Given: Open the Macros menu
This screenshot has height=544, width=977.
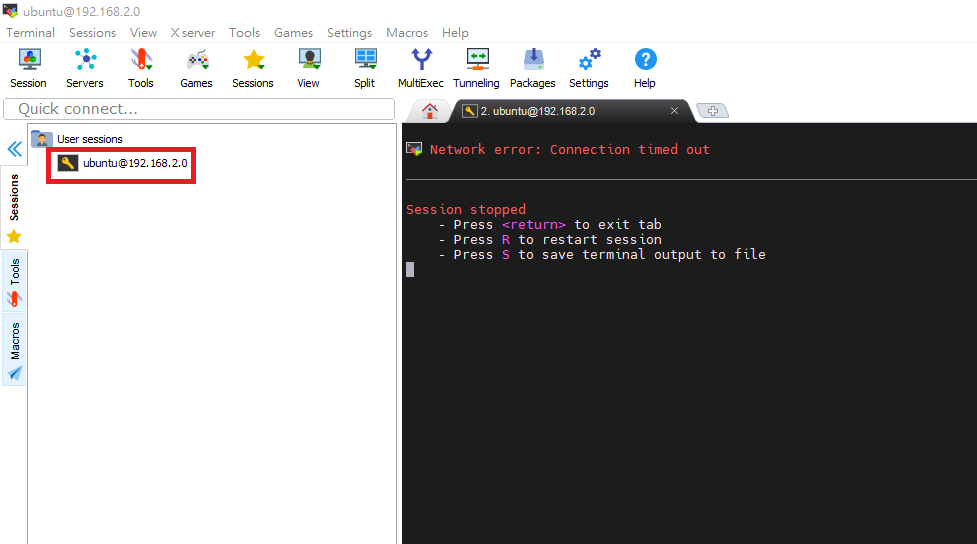Looking at the screenshot, I should point(407,33).
